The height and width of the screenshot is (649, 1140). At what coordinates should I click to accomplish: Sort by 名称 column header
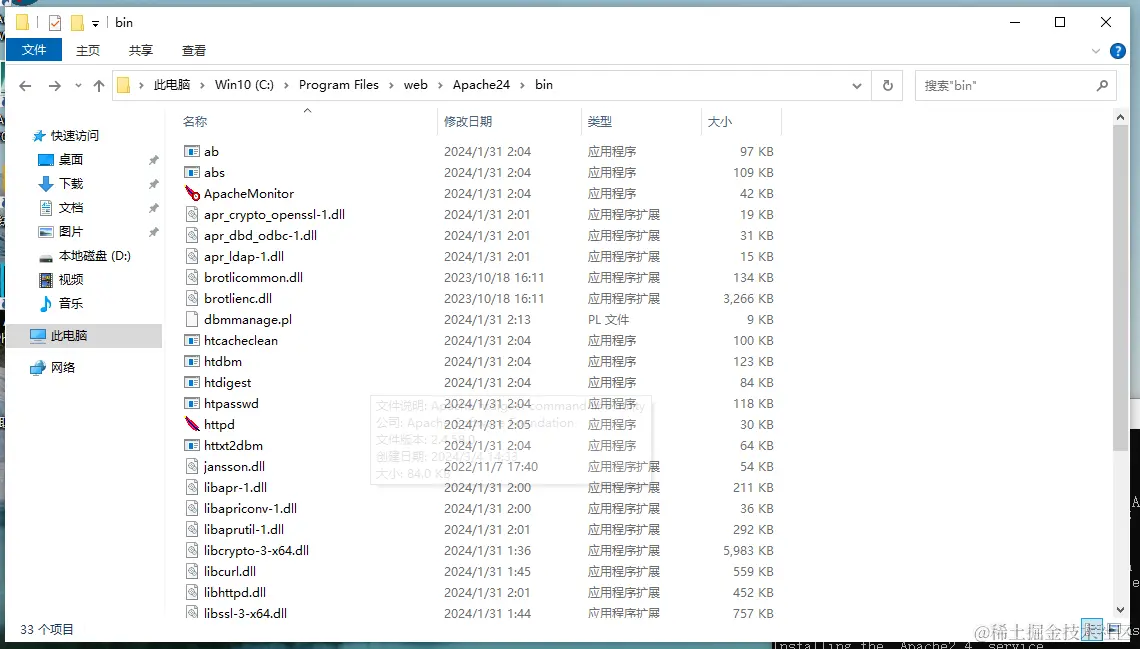pos(195,121)
